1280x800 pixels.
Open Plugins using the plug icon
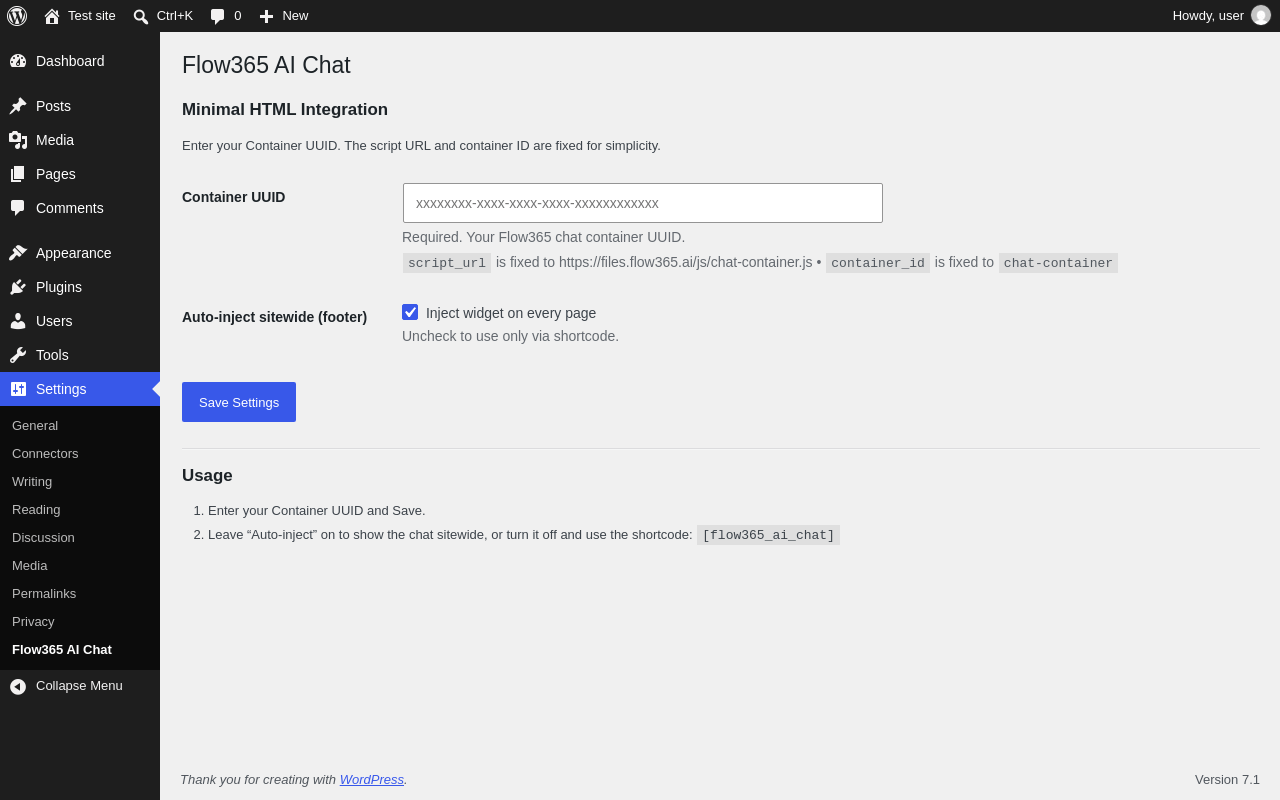tap(18, 287)
